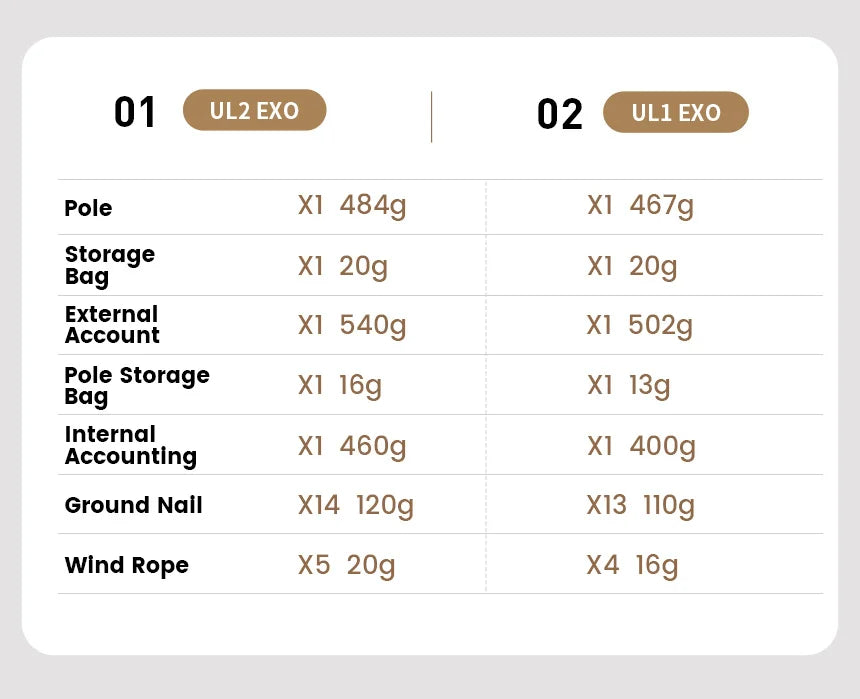860x699 pixels.
Task: Click the X1 502g External Account value
Action: 640,326
